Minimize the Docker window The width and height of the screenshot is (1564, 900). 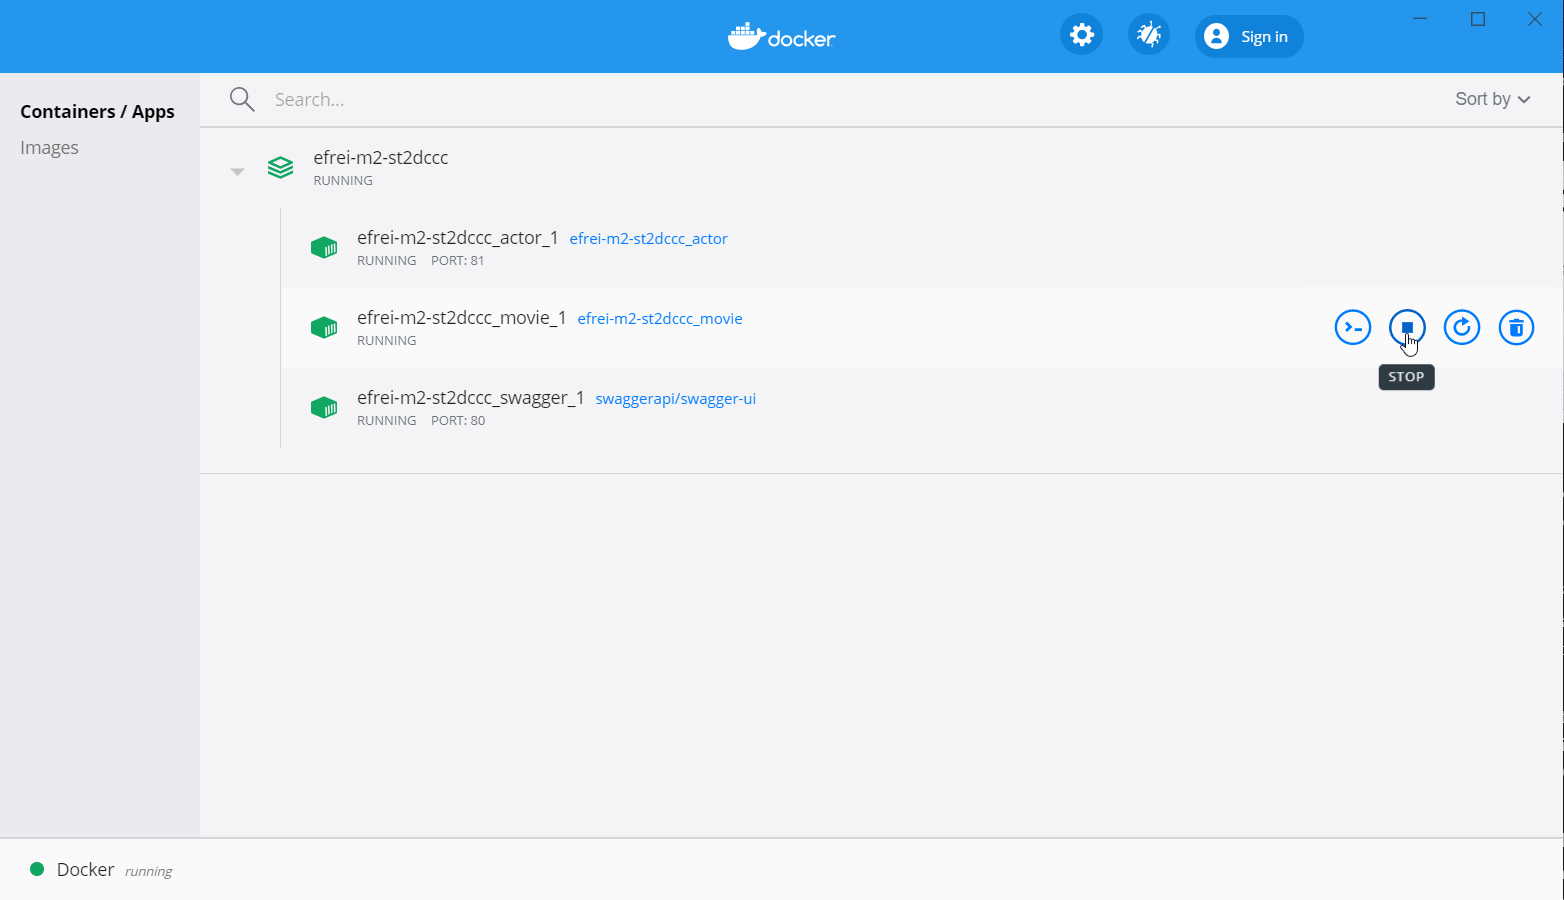1421,19
